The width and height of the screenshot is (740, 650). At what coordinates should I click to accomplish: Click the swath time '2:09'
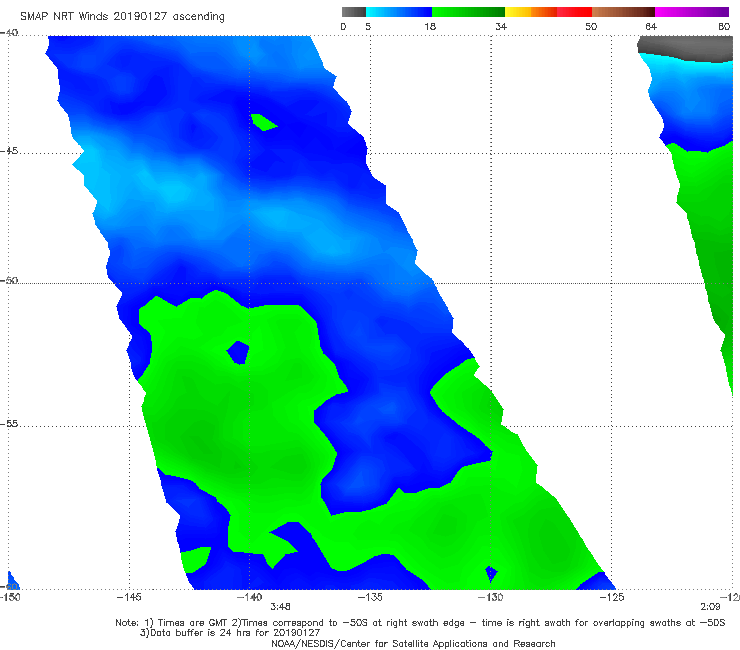[x=710, y=607]
